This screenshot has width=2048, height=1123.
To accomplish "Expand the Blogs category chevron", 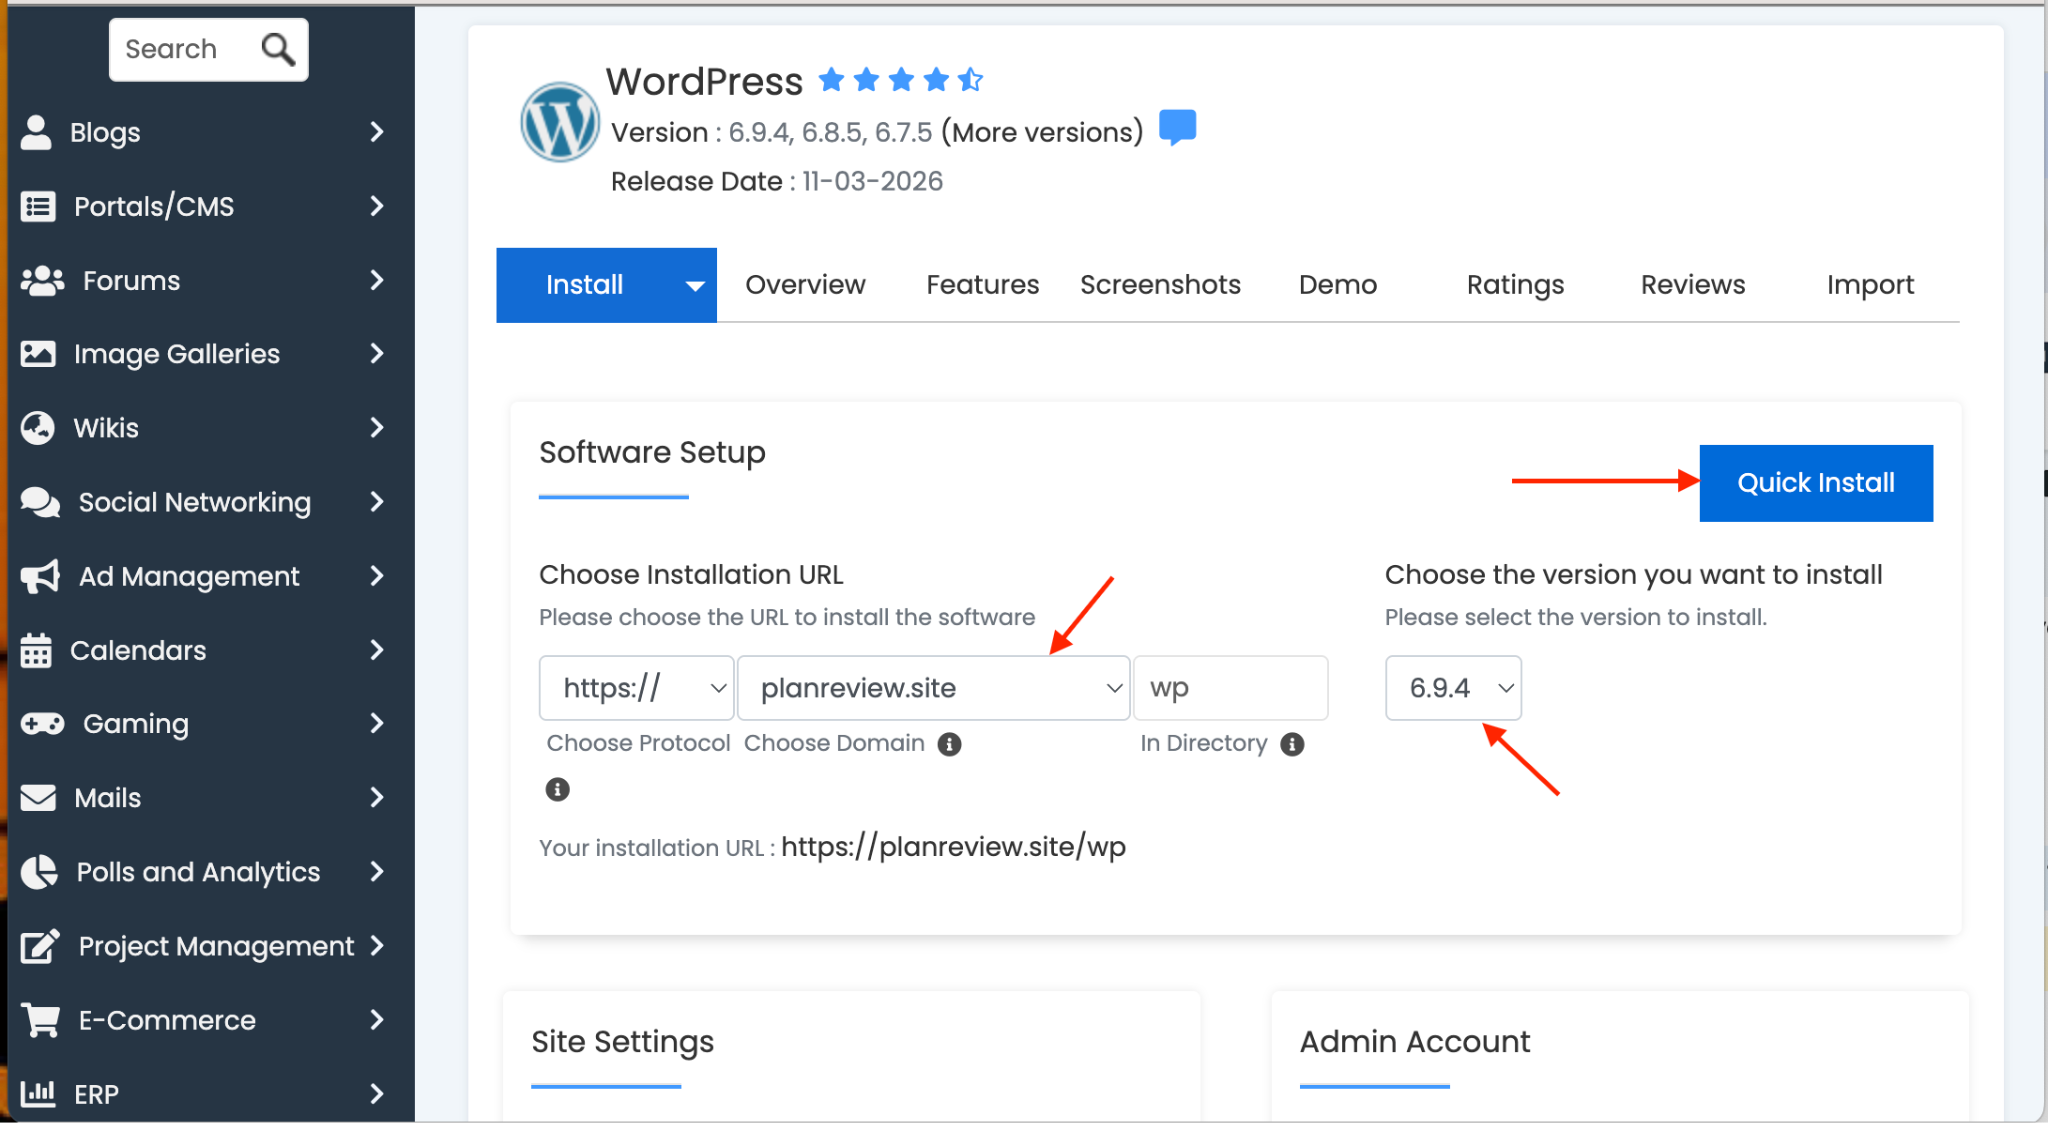I will (377, 132).
